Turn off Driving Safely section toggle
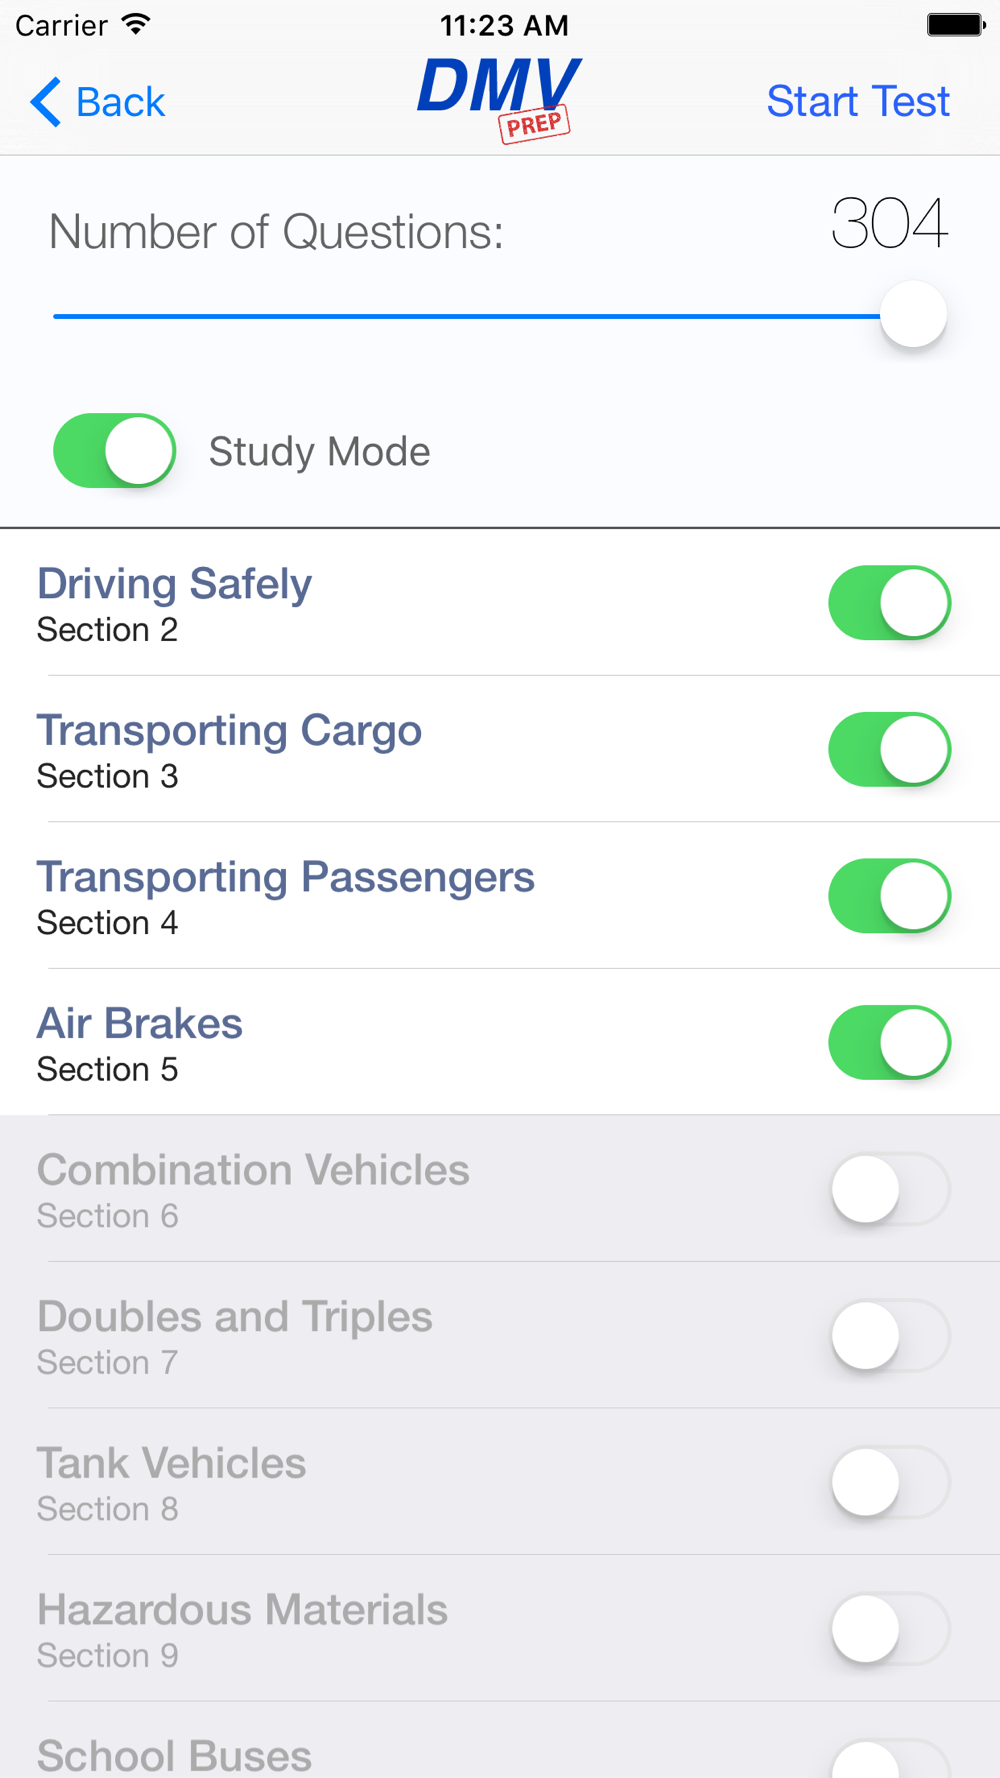 pyautogui.click(x=889, y=603)
